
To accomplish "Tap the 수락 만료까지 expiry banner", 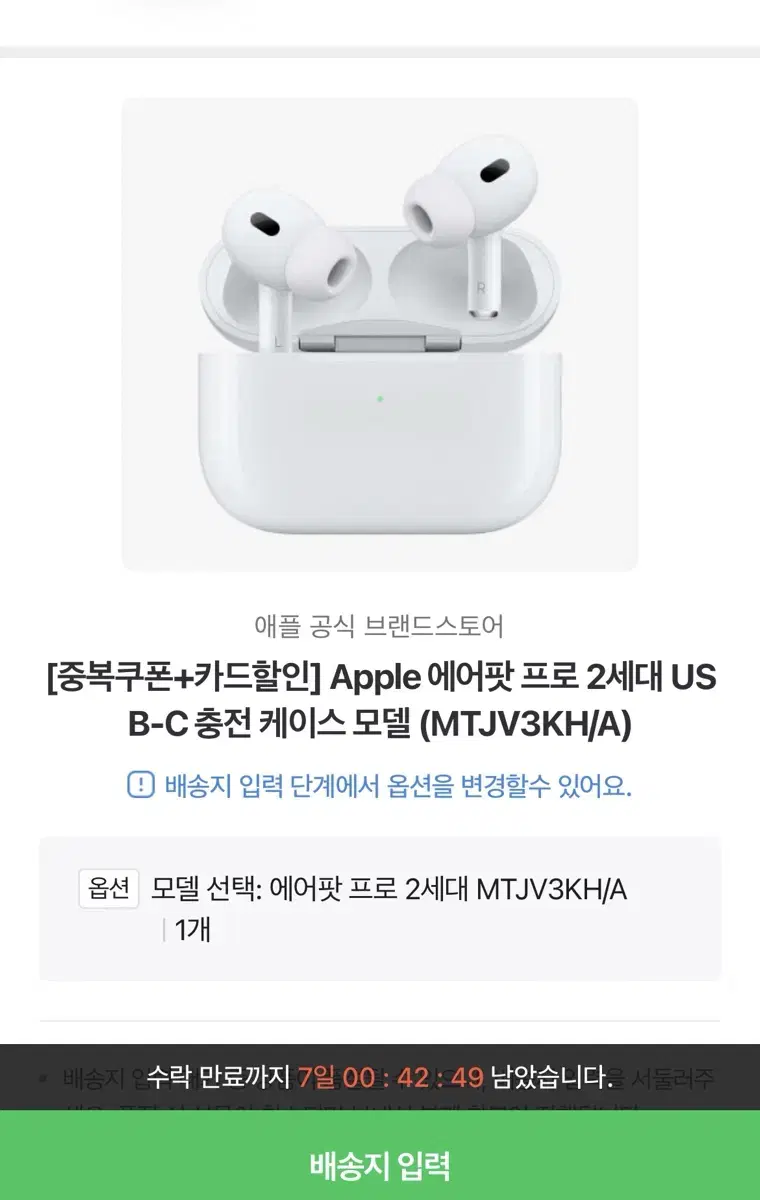I will (x=380, y=1077).
